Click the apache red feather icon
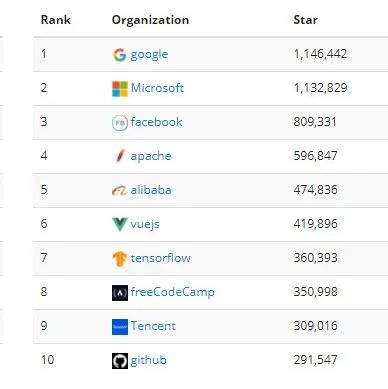This screenshot has width=388, height=389. point(120,156)
